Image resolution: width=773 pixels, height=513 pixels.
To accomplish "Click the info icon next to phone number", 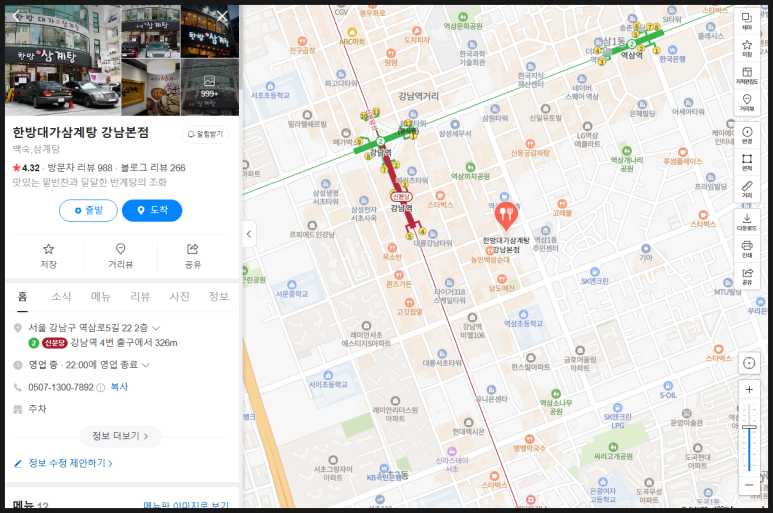I will tap(101, 387).
